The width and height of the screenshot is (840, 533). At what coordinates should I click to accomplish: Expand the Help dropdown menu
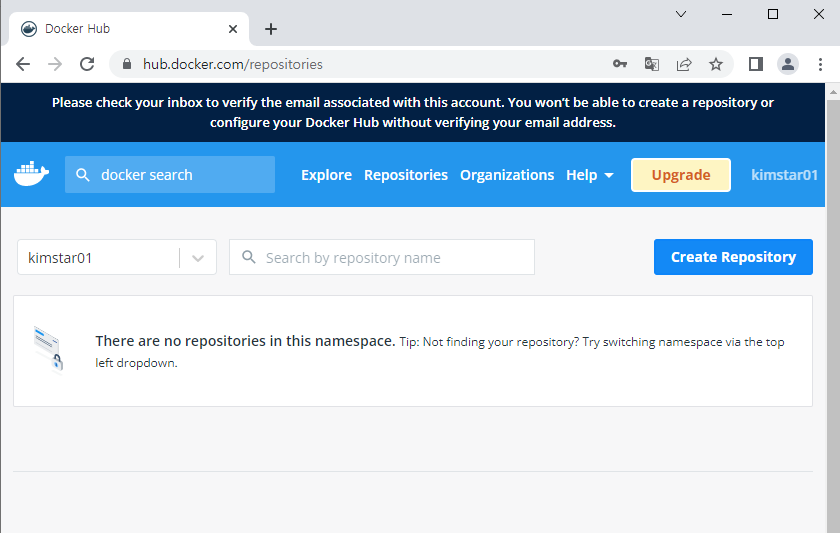click(x=590, y=175)
